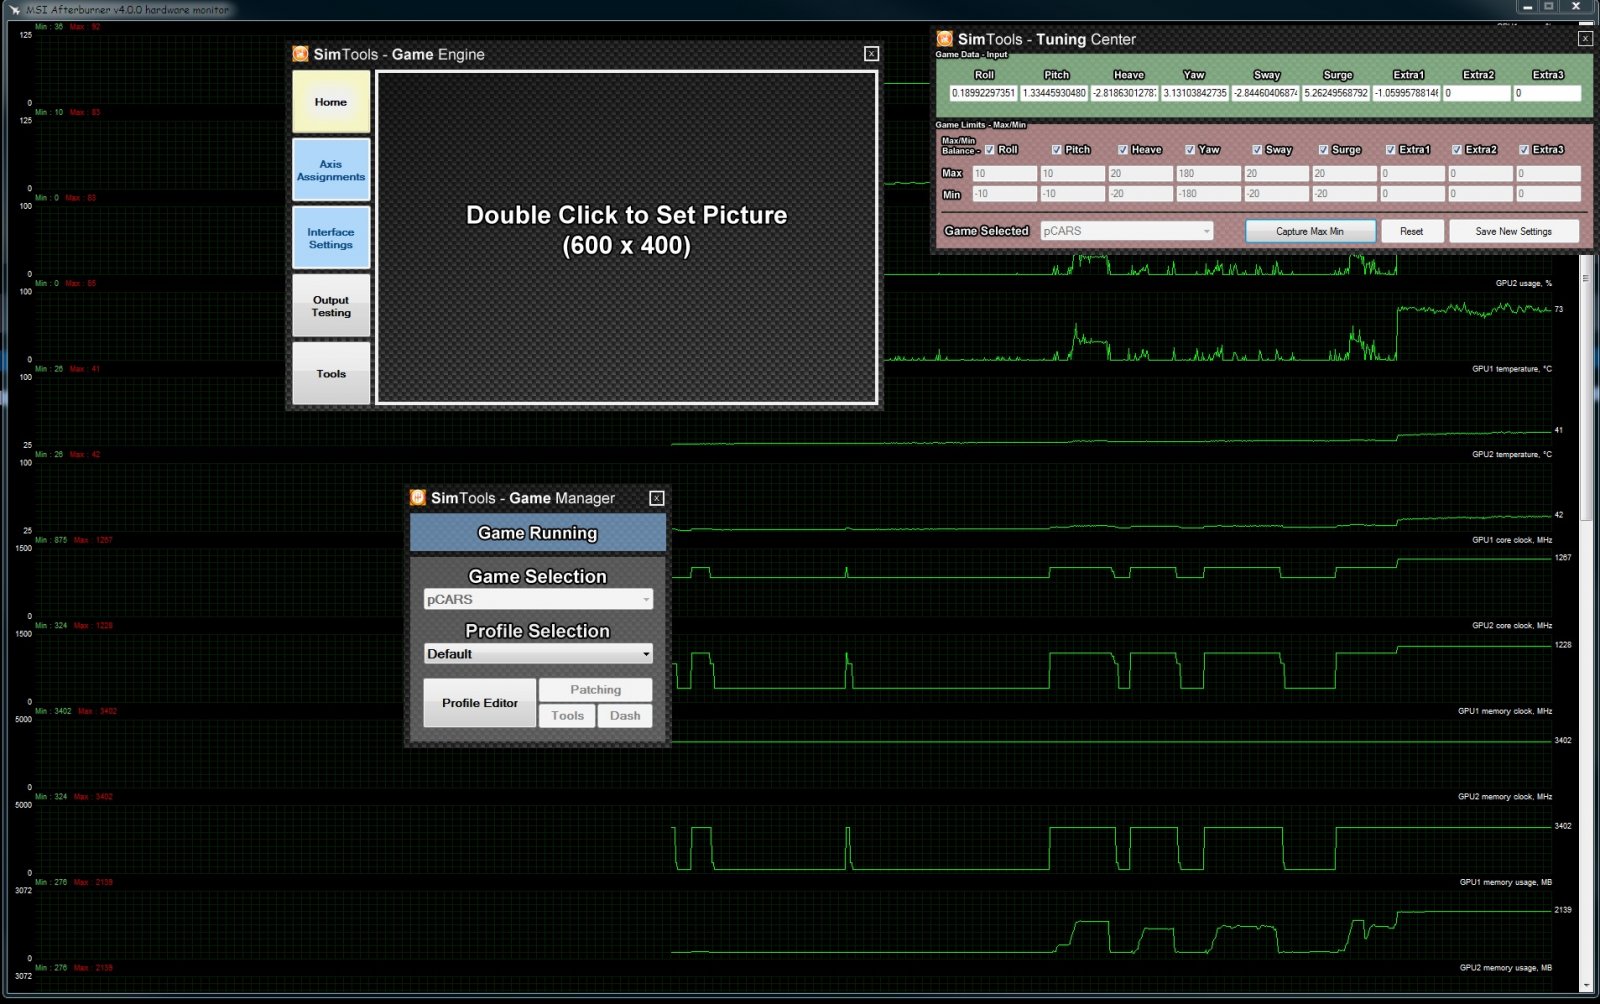Toggle the Extra2 balance checkbox

[x=1457, y=150]
